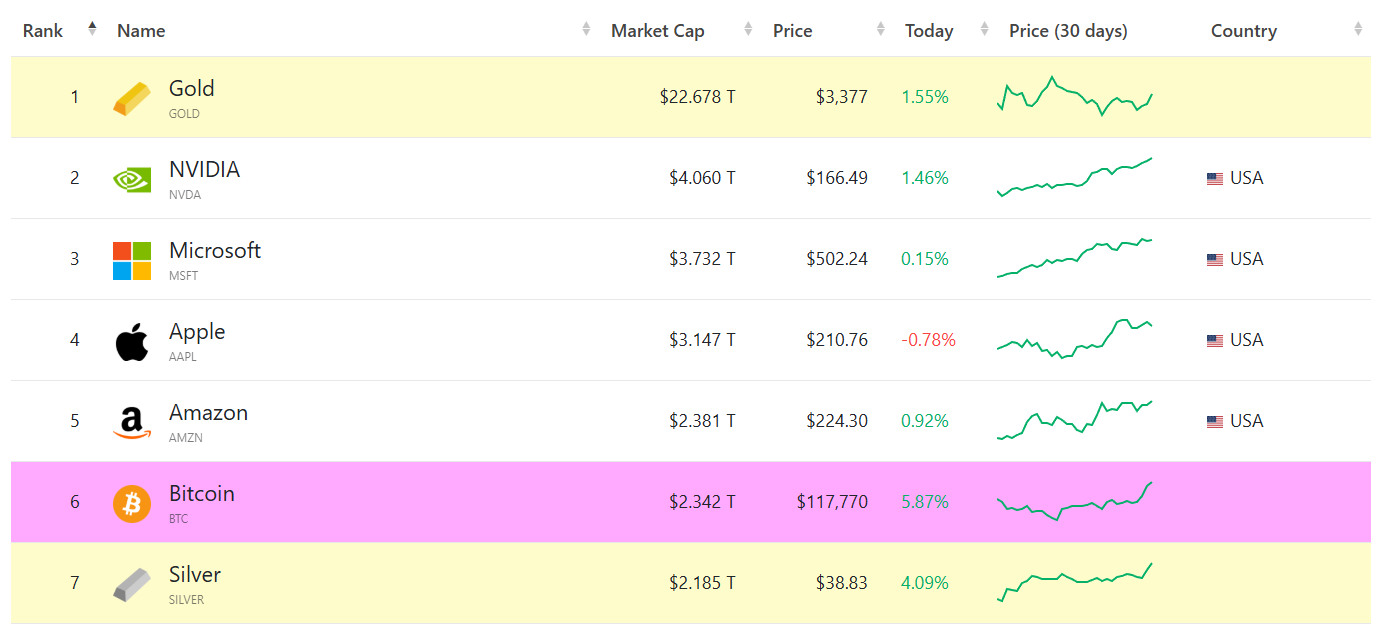Click Gold's 1.55% daily change

[925, 97]
